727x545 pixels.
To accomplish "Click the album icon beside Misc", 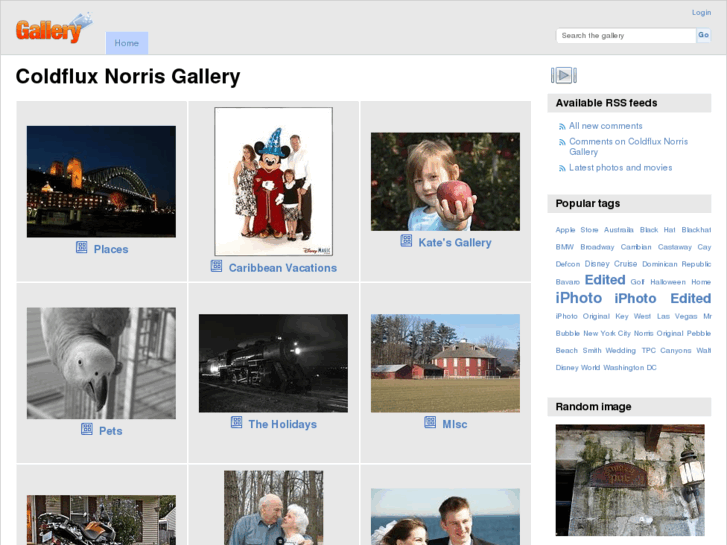I will [x=430, y=423].
